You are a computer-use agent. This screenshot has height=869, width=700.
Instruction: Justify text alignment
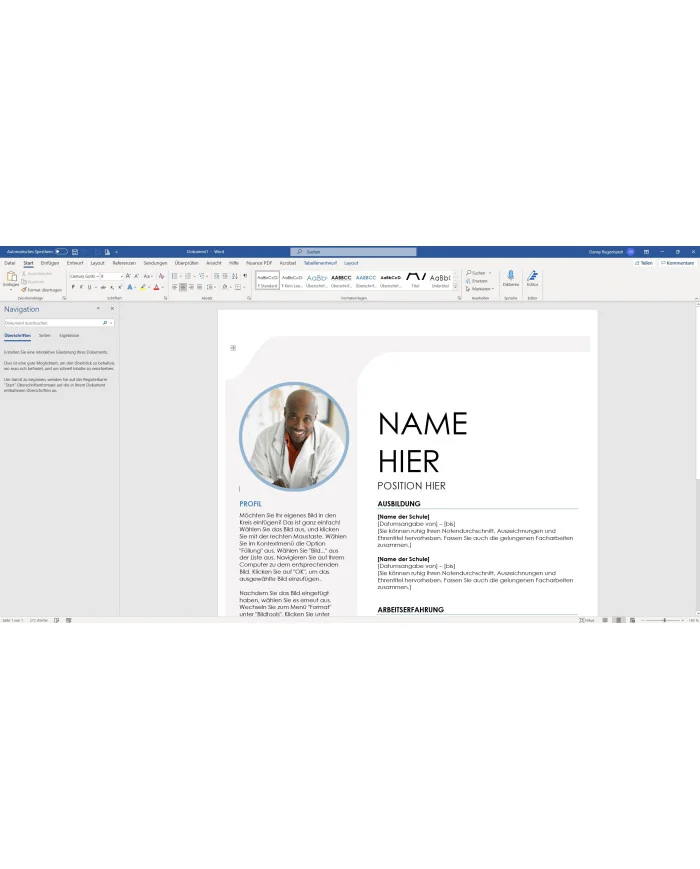[200, 287]
